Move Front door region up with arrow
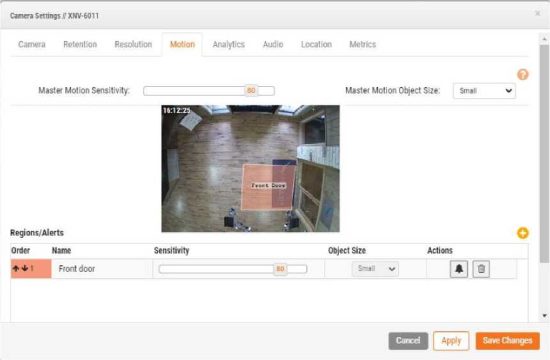This screenshot has width=550, height=360. point(16,269)
